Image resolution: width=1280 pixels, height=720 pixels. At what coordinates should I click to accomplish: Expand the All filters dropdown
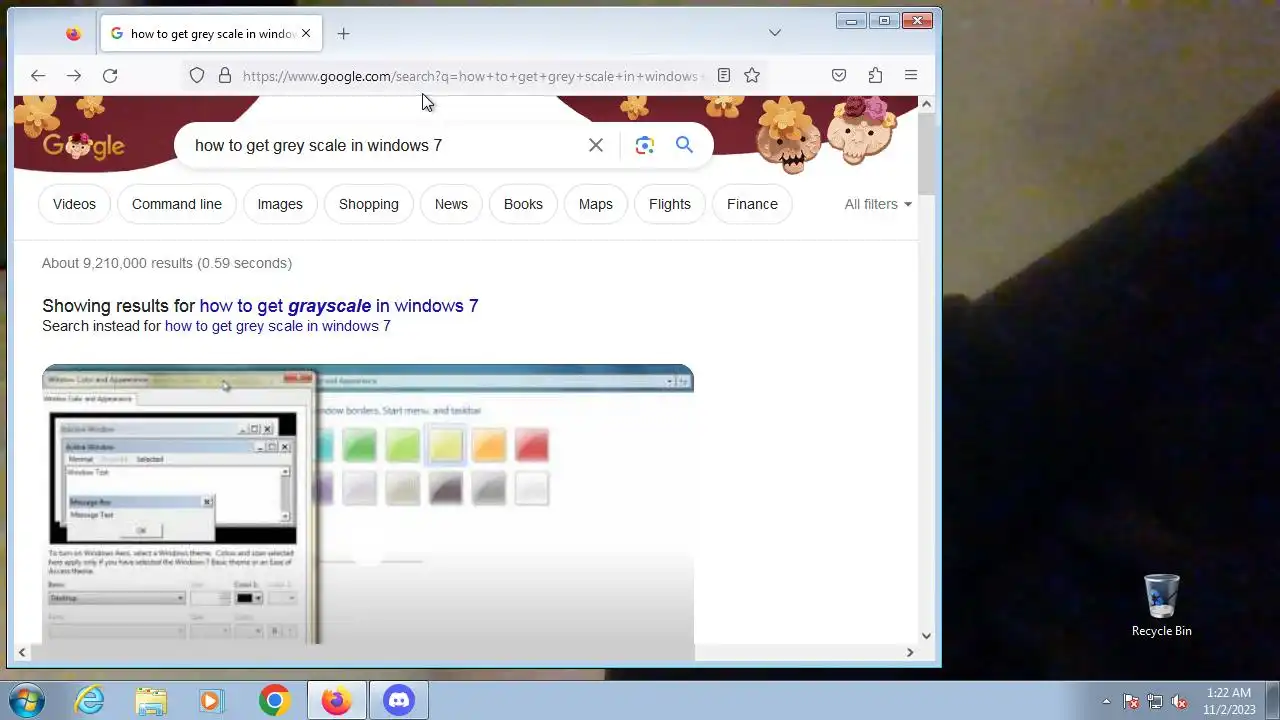pos(878,204)
